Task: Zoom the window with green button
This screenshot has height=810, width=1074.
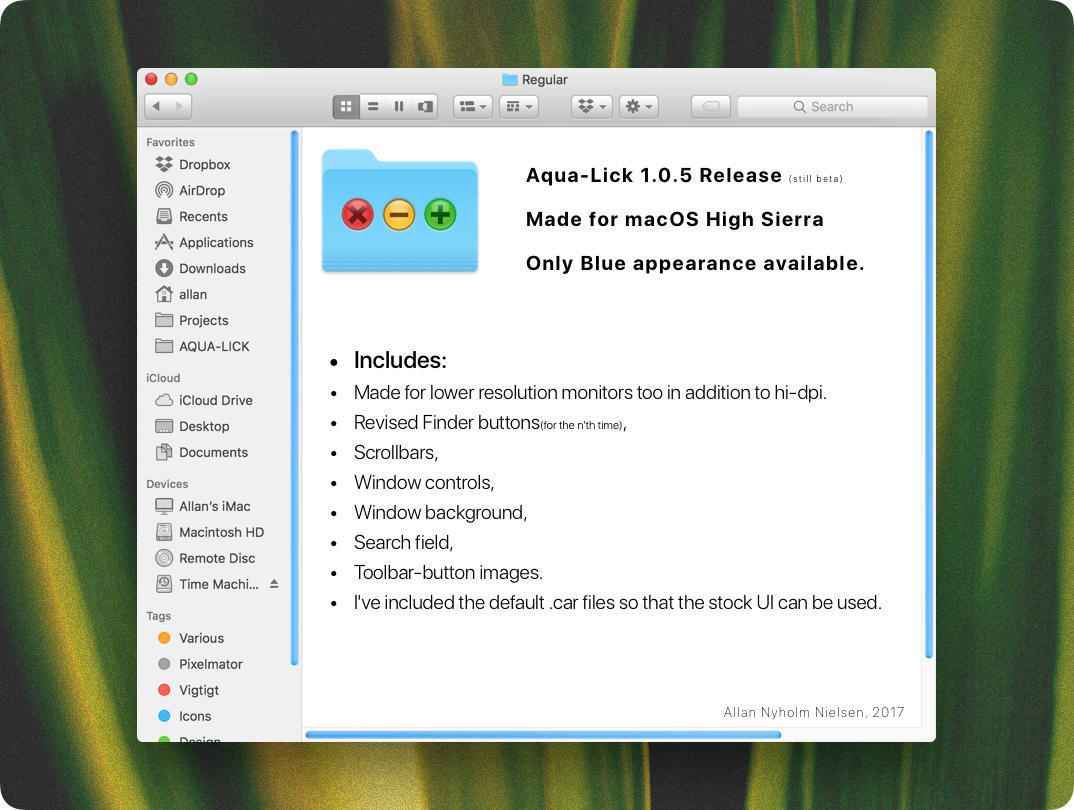Action: click(191, 79)
